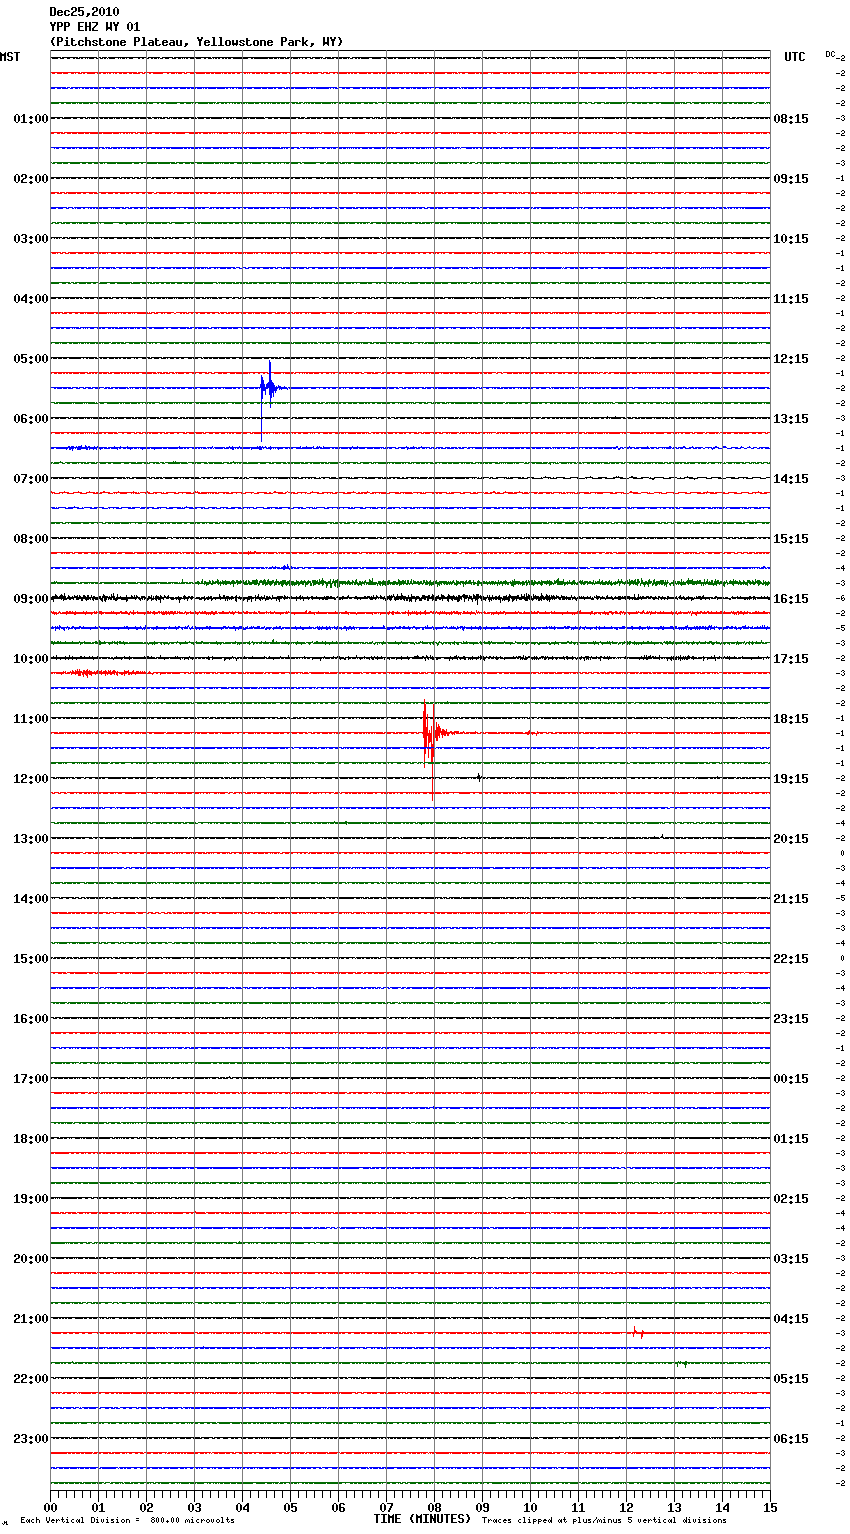The width and height of the screenshot is (850, 1534).
Task: Click the small green blip before 22:00
Action: point(681,1363)
